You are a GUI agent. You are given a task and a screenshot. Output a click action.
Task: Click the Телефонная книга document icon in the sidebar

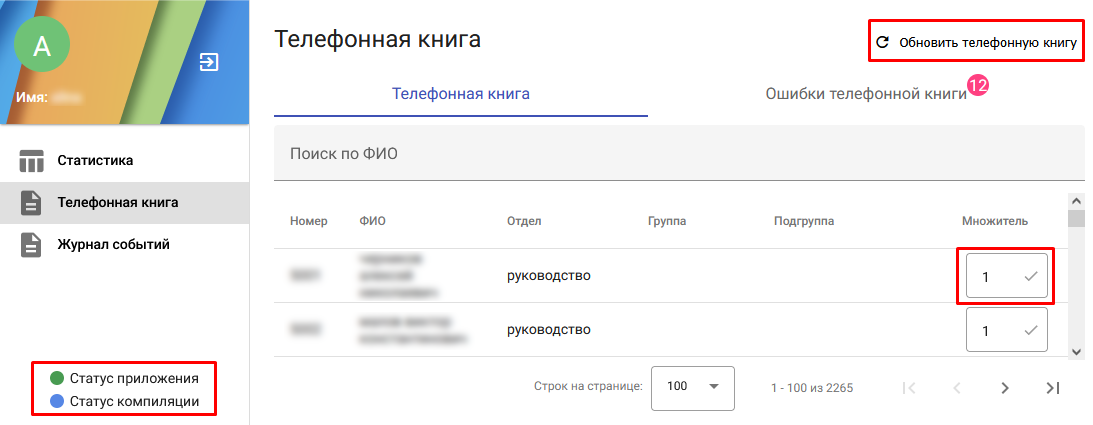[x=31, y=203]
